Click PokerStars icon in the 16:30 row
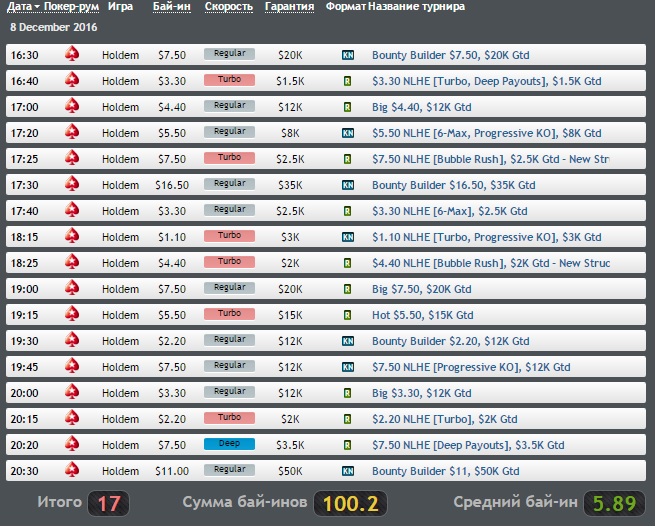Screen dimensions: 657x528 (x=72, y=54)
